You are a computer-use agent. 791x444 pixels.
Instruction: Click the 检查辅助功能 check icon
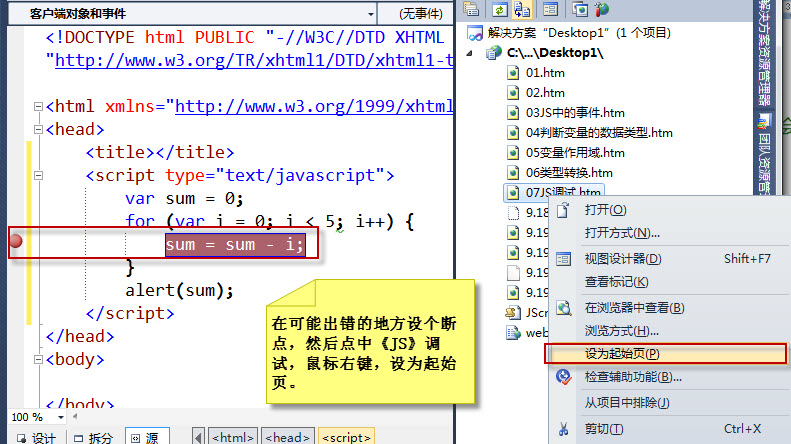563,377
